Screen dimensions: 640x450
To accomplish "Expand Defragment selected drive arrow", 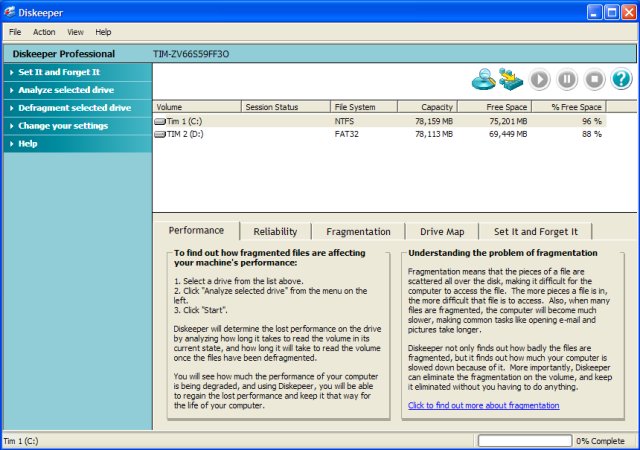I will pos(11,108).
